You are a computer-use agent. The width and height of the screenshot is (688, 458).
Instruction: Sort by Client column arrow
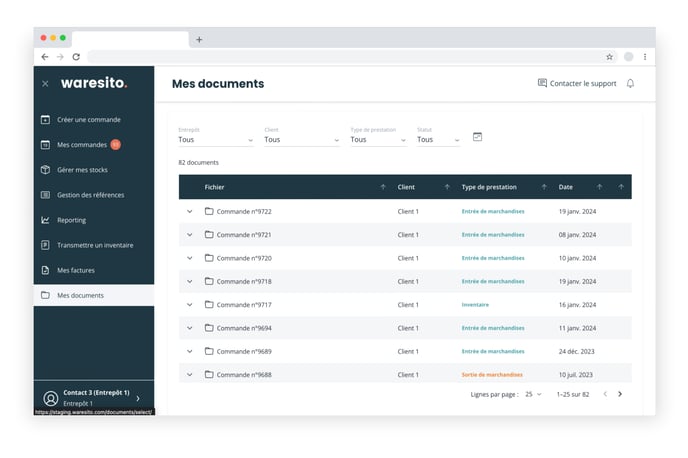[x=447, y=187]
